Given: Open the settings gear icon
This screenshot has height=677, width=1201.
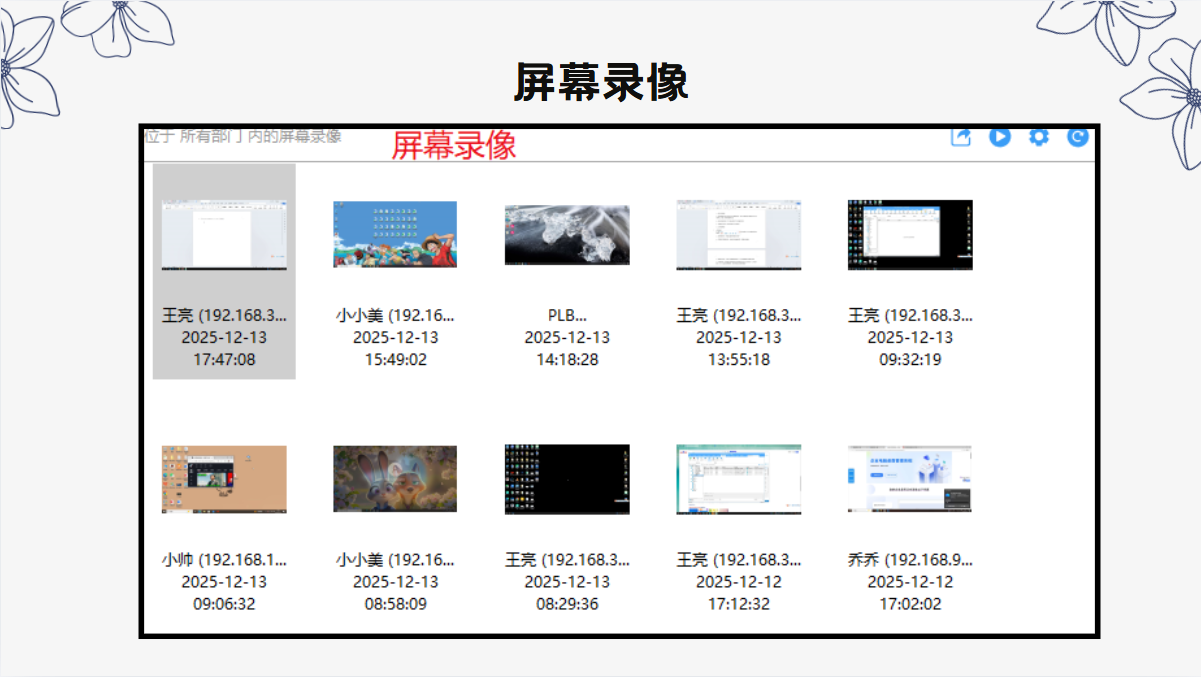Looking at the screenshot, I should pyautogui.click(x=1039, y=137).
